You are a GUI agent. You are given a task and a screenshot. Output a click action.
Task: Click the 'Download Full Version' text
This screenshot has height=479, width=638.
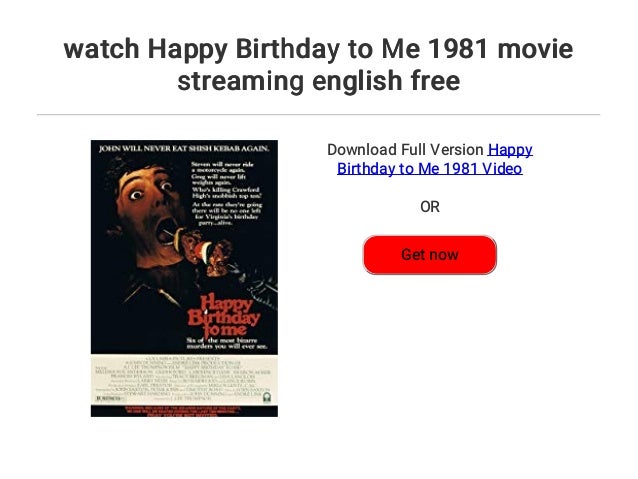click(x=405, y=150)
